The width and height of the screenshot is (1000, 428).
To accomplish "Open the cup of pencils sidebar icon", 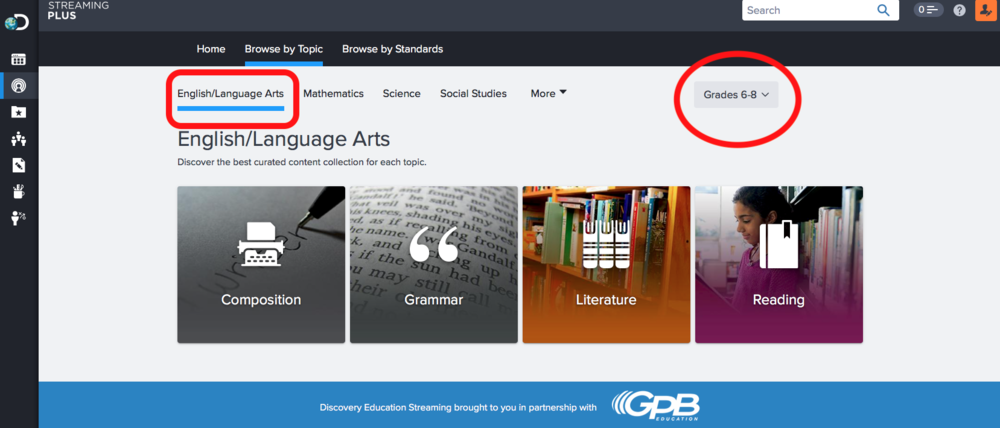I will pos(18,191).
